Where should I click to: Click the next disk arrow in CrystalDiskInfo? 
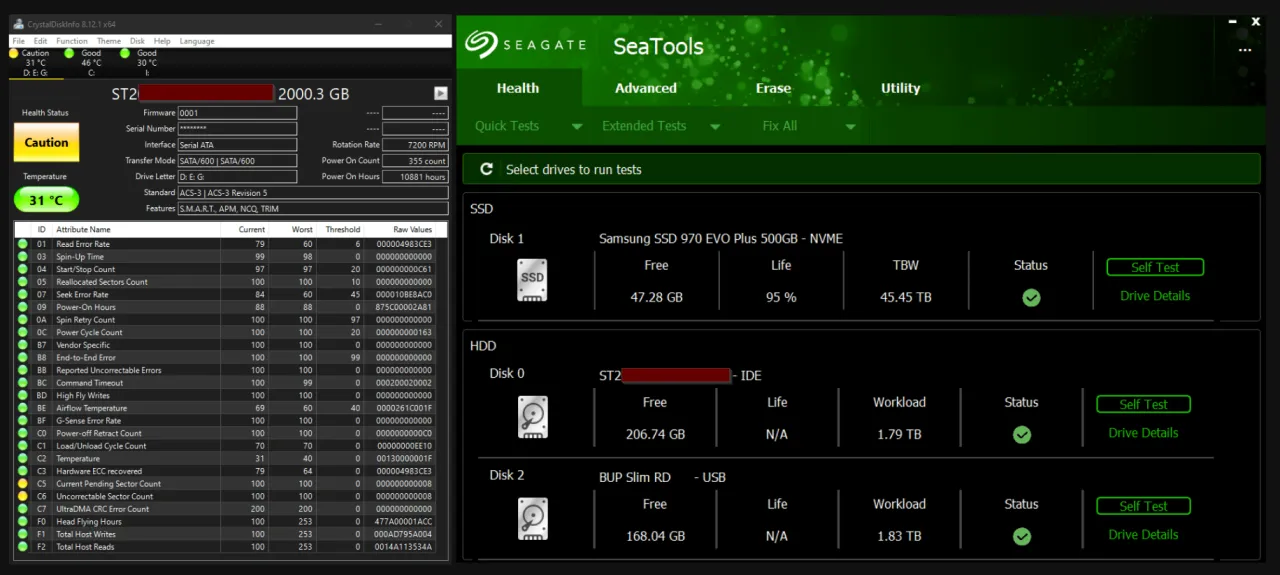[x=440, y=93]
